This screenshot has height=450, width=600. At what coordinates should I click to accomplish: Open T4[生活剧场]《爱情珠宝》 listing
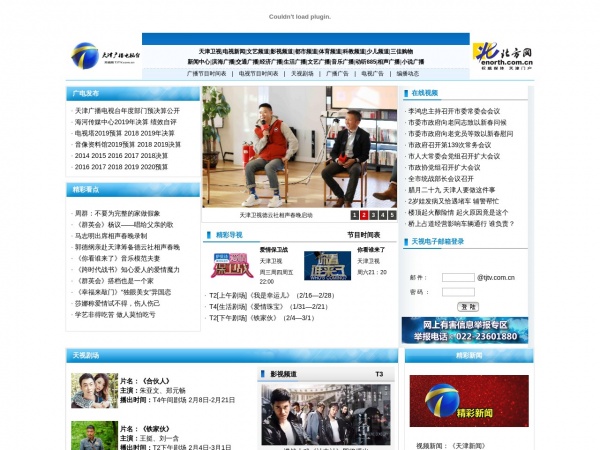[268, 307]
